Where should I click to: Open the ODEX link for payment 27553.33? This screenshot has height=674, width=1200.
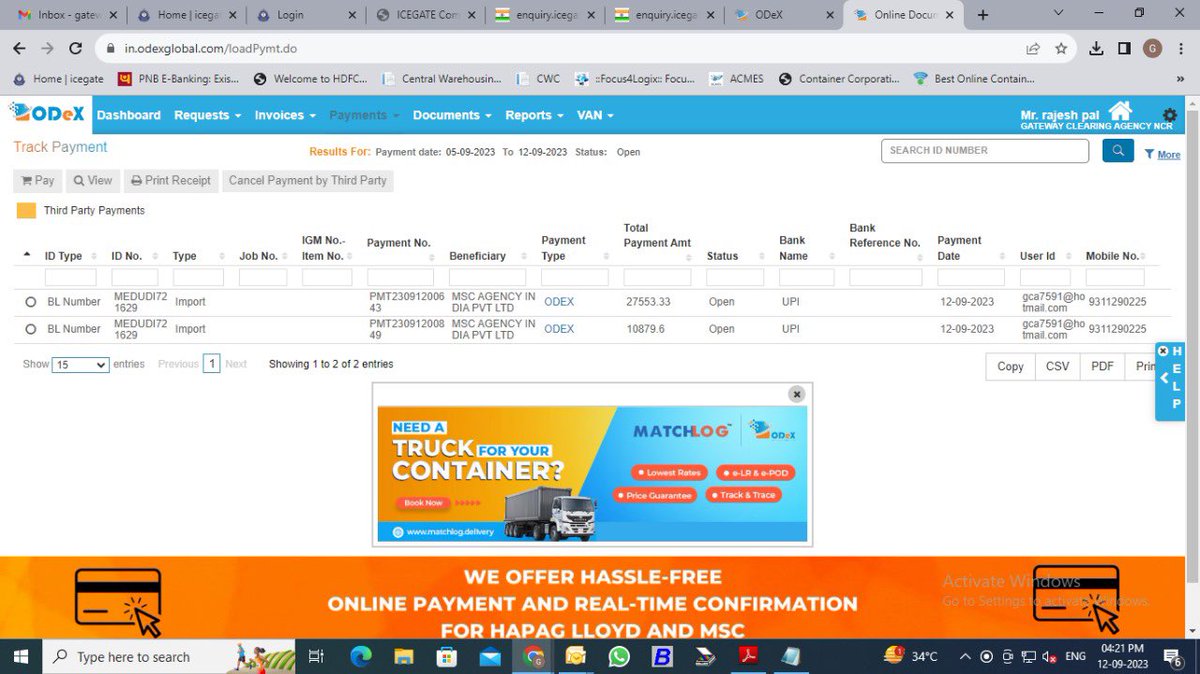tap(559, 302)
